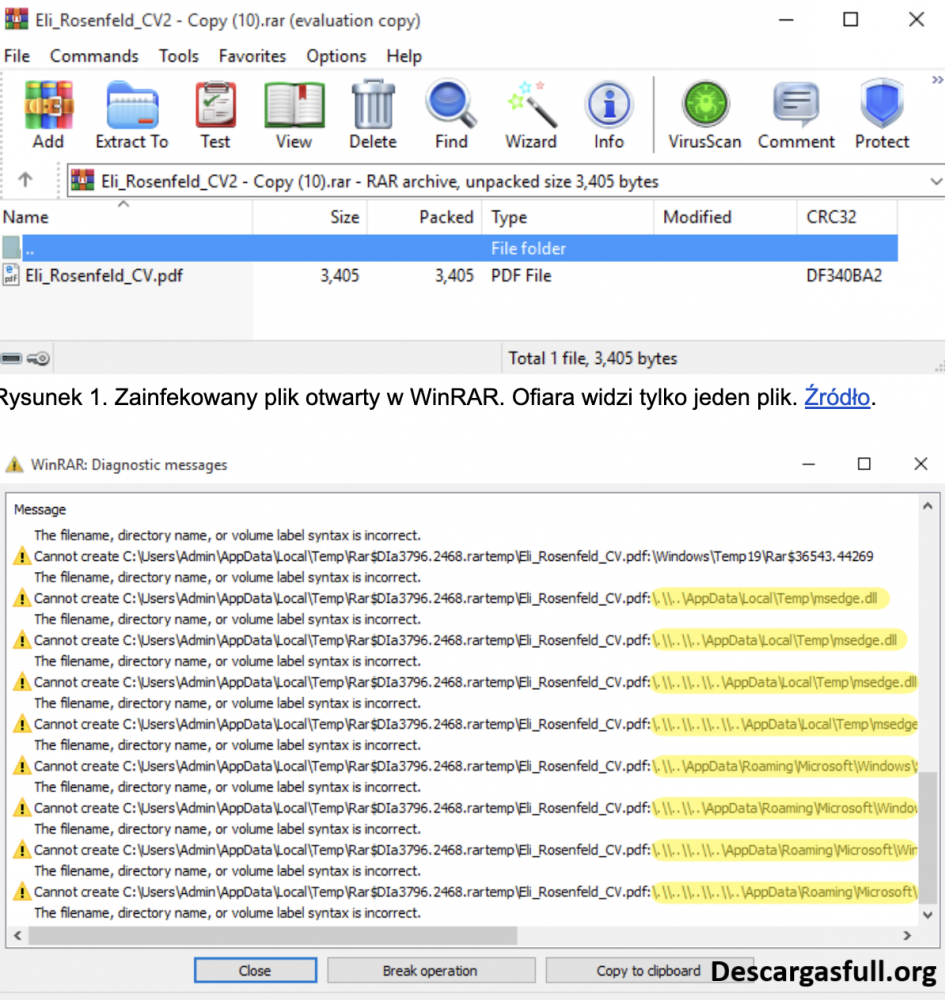
Task: Expand the archive path dropdown
Action: pos(935,182)
